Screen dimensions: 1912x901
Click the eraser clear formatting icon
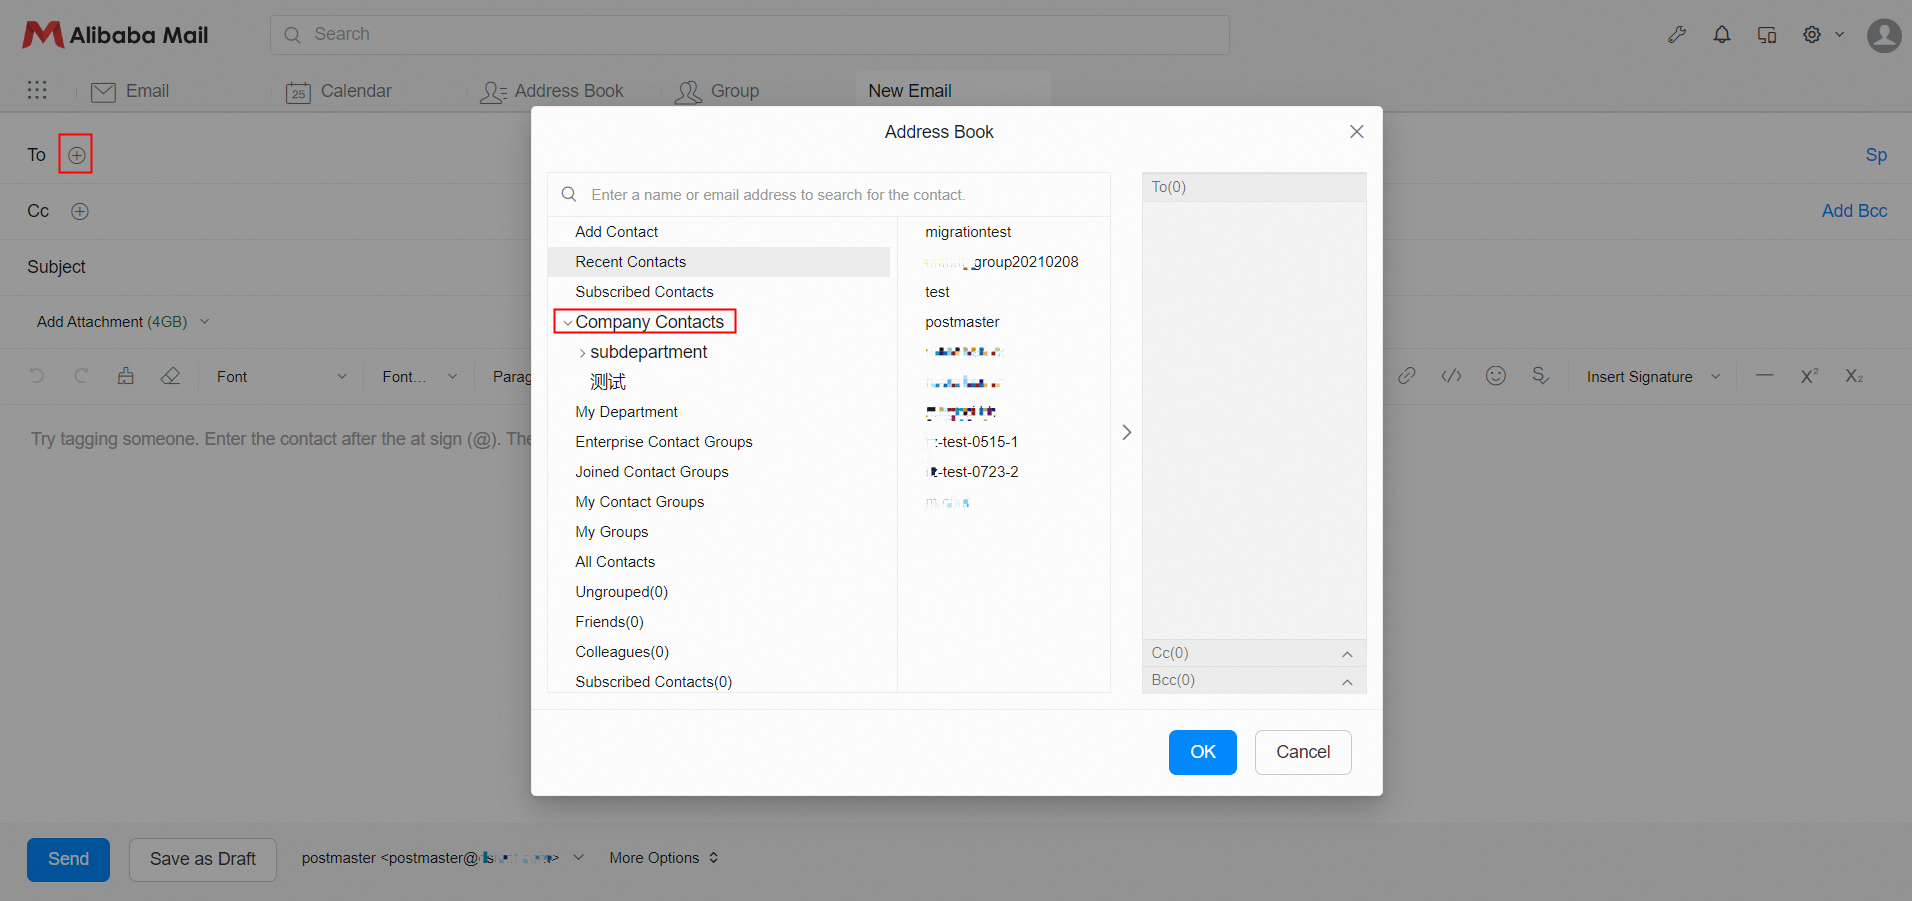(x=171, y=376)
